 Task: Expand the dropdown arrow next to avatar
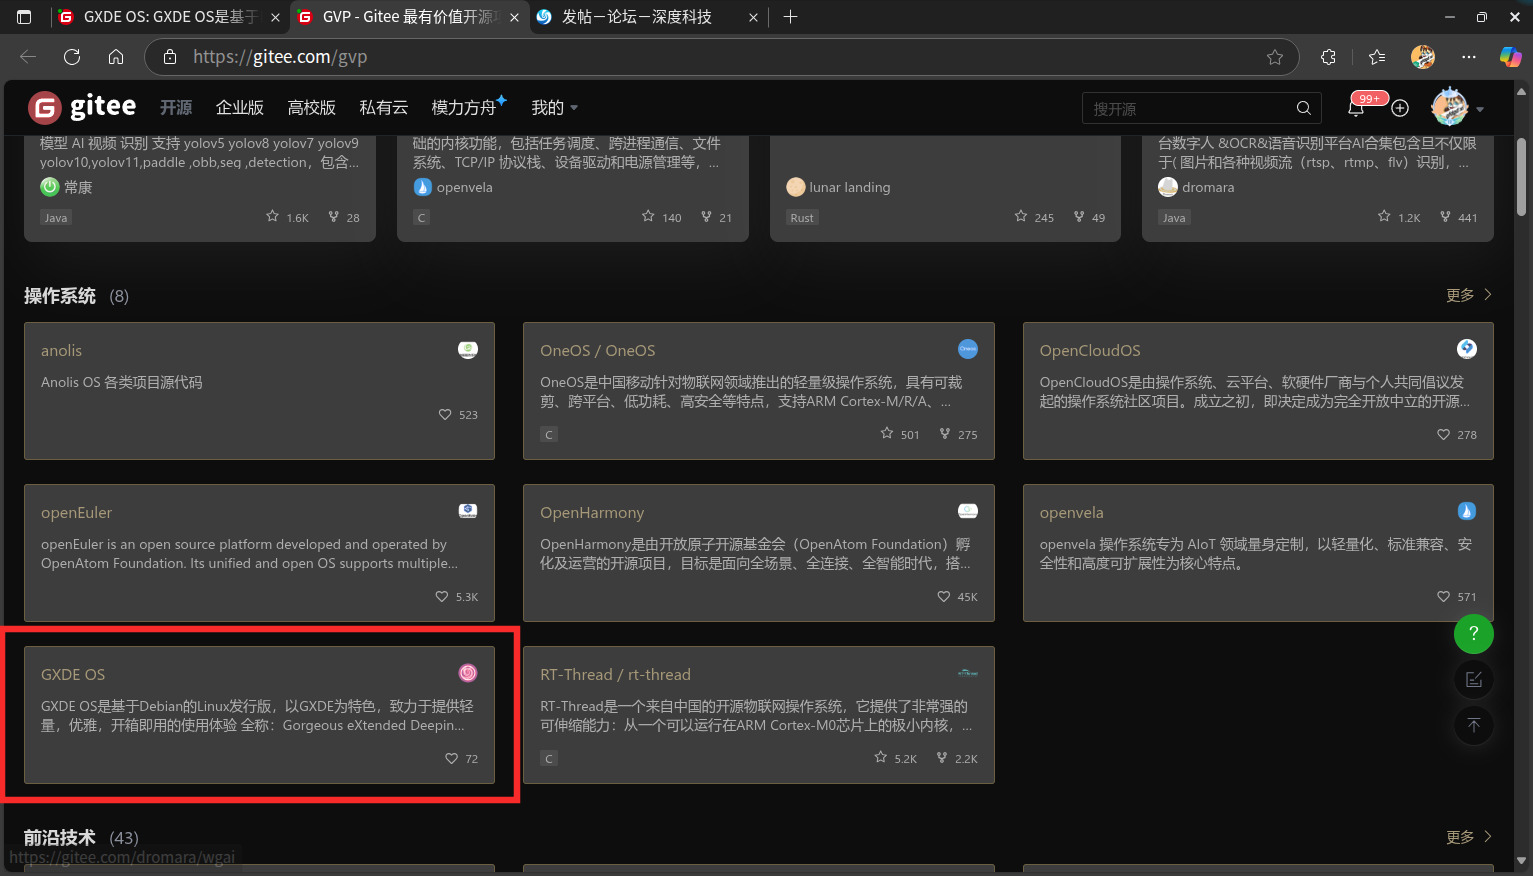click(x=1480, y=109)
